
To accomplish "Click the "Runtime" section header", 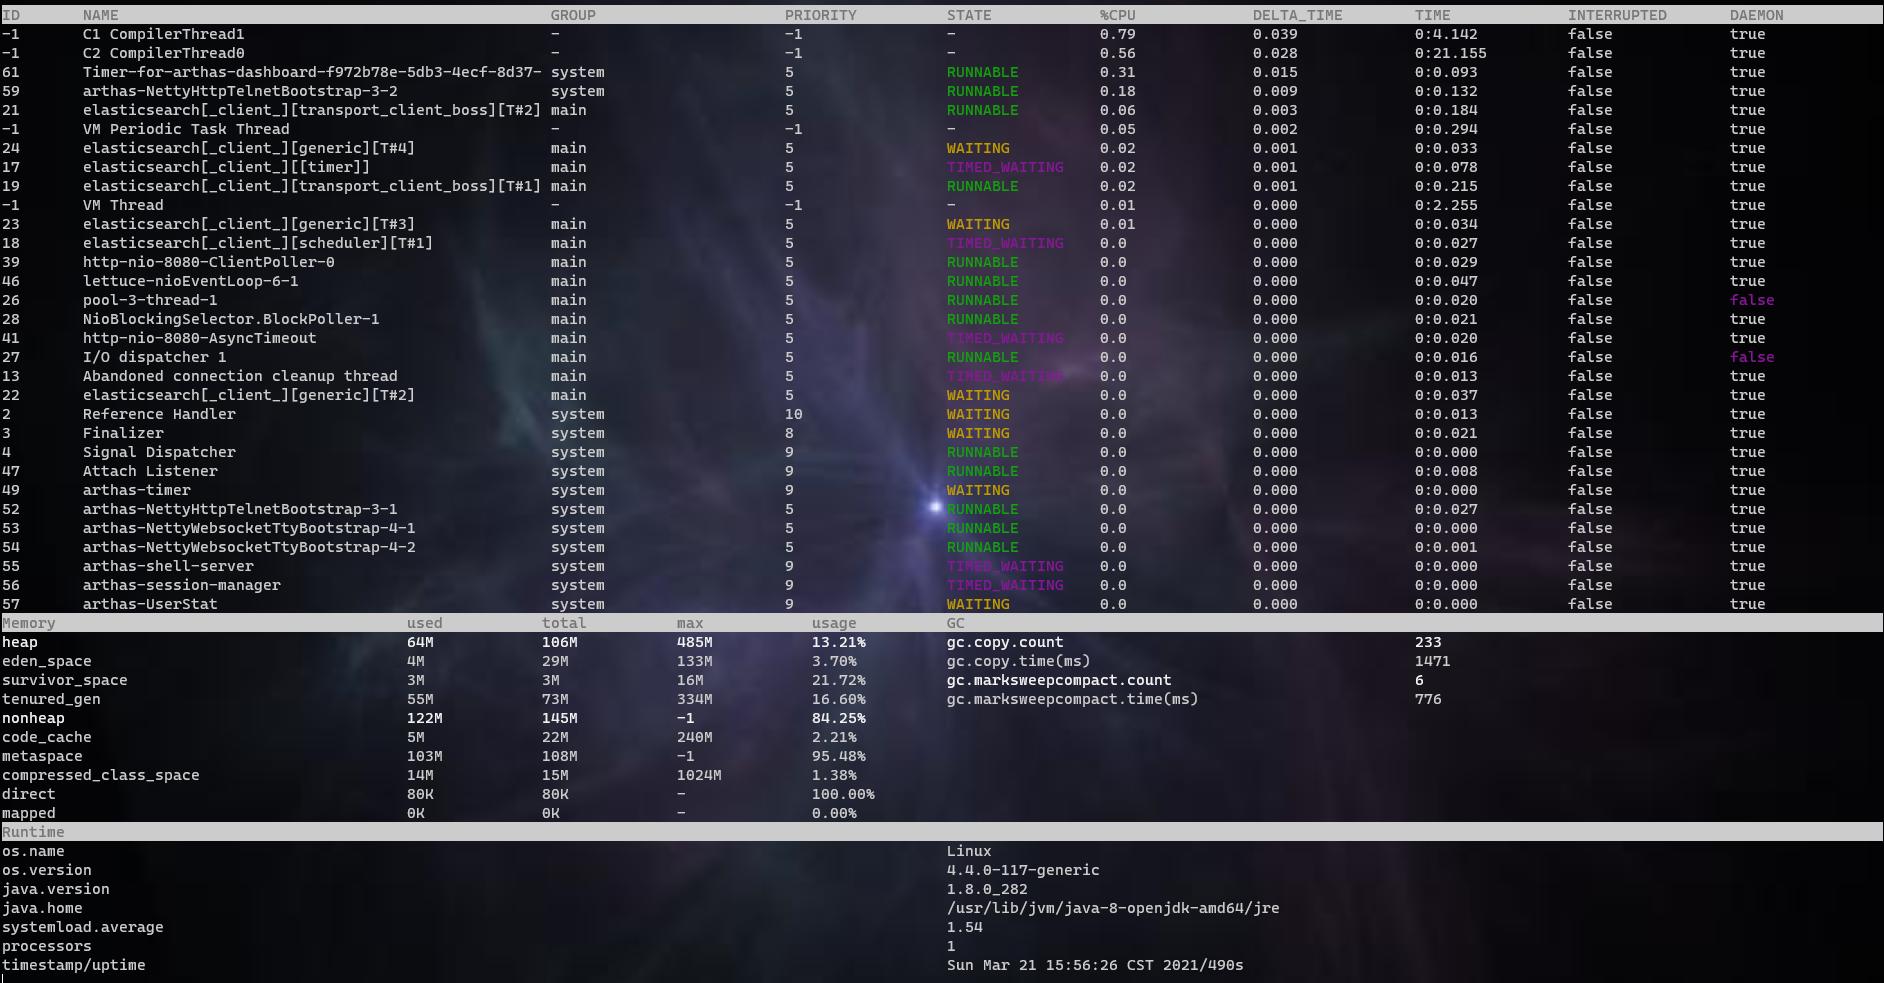I will tap(33, 832).
